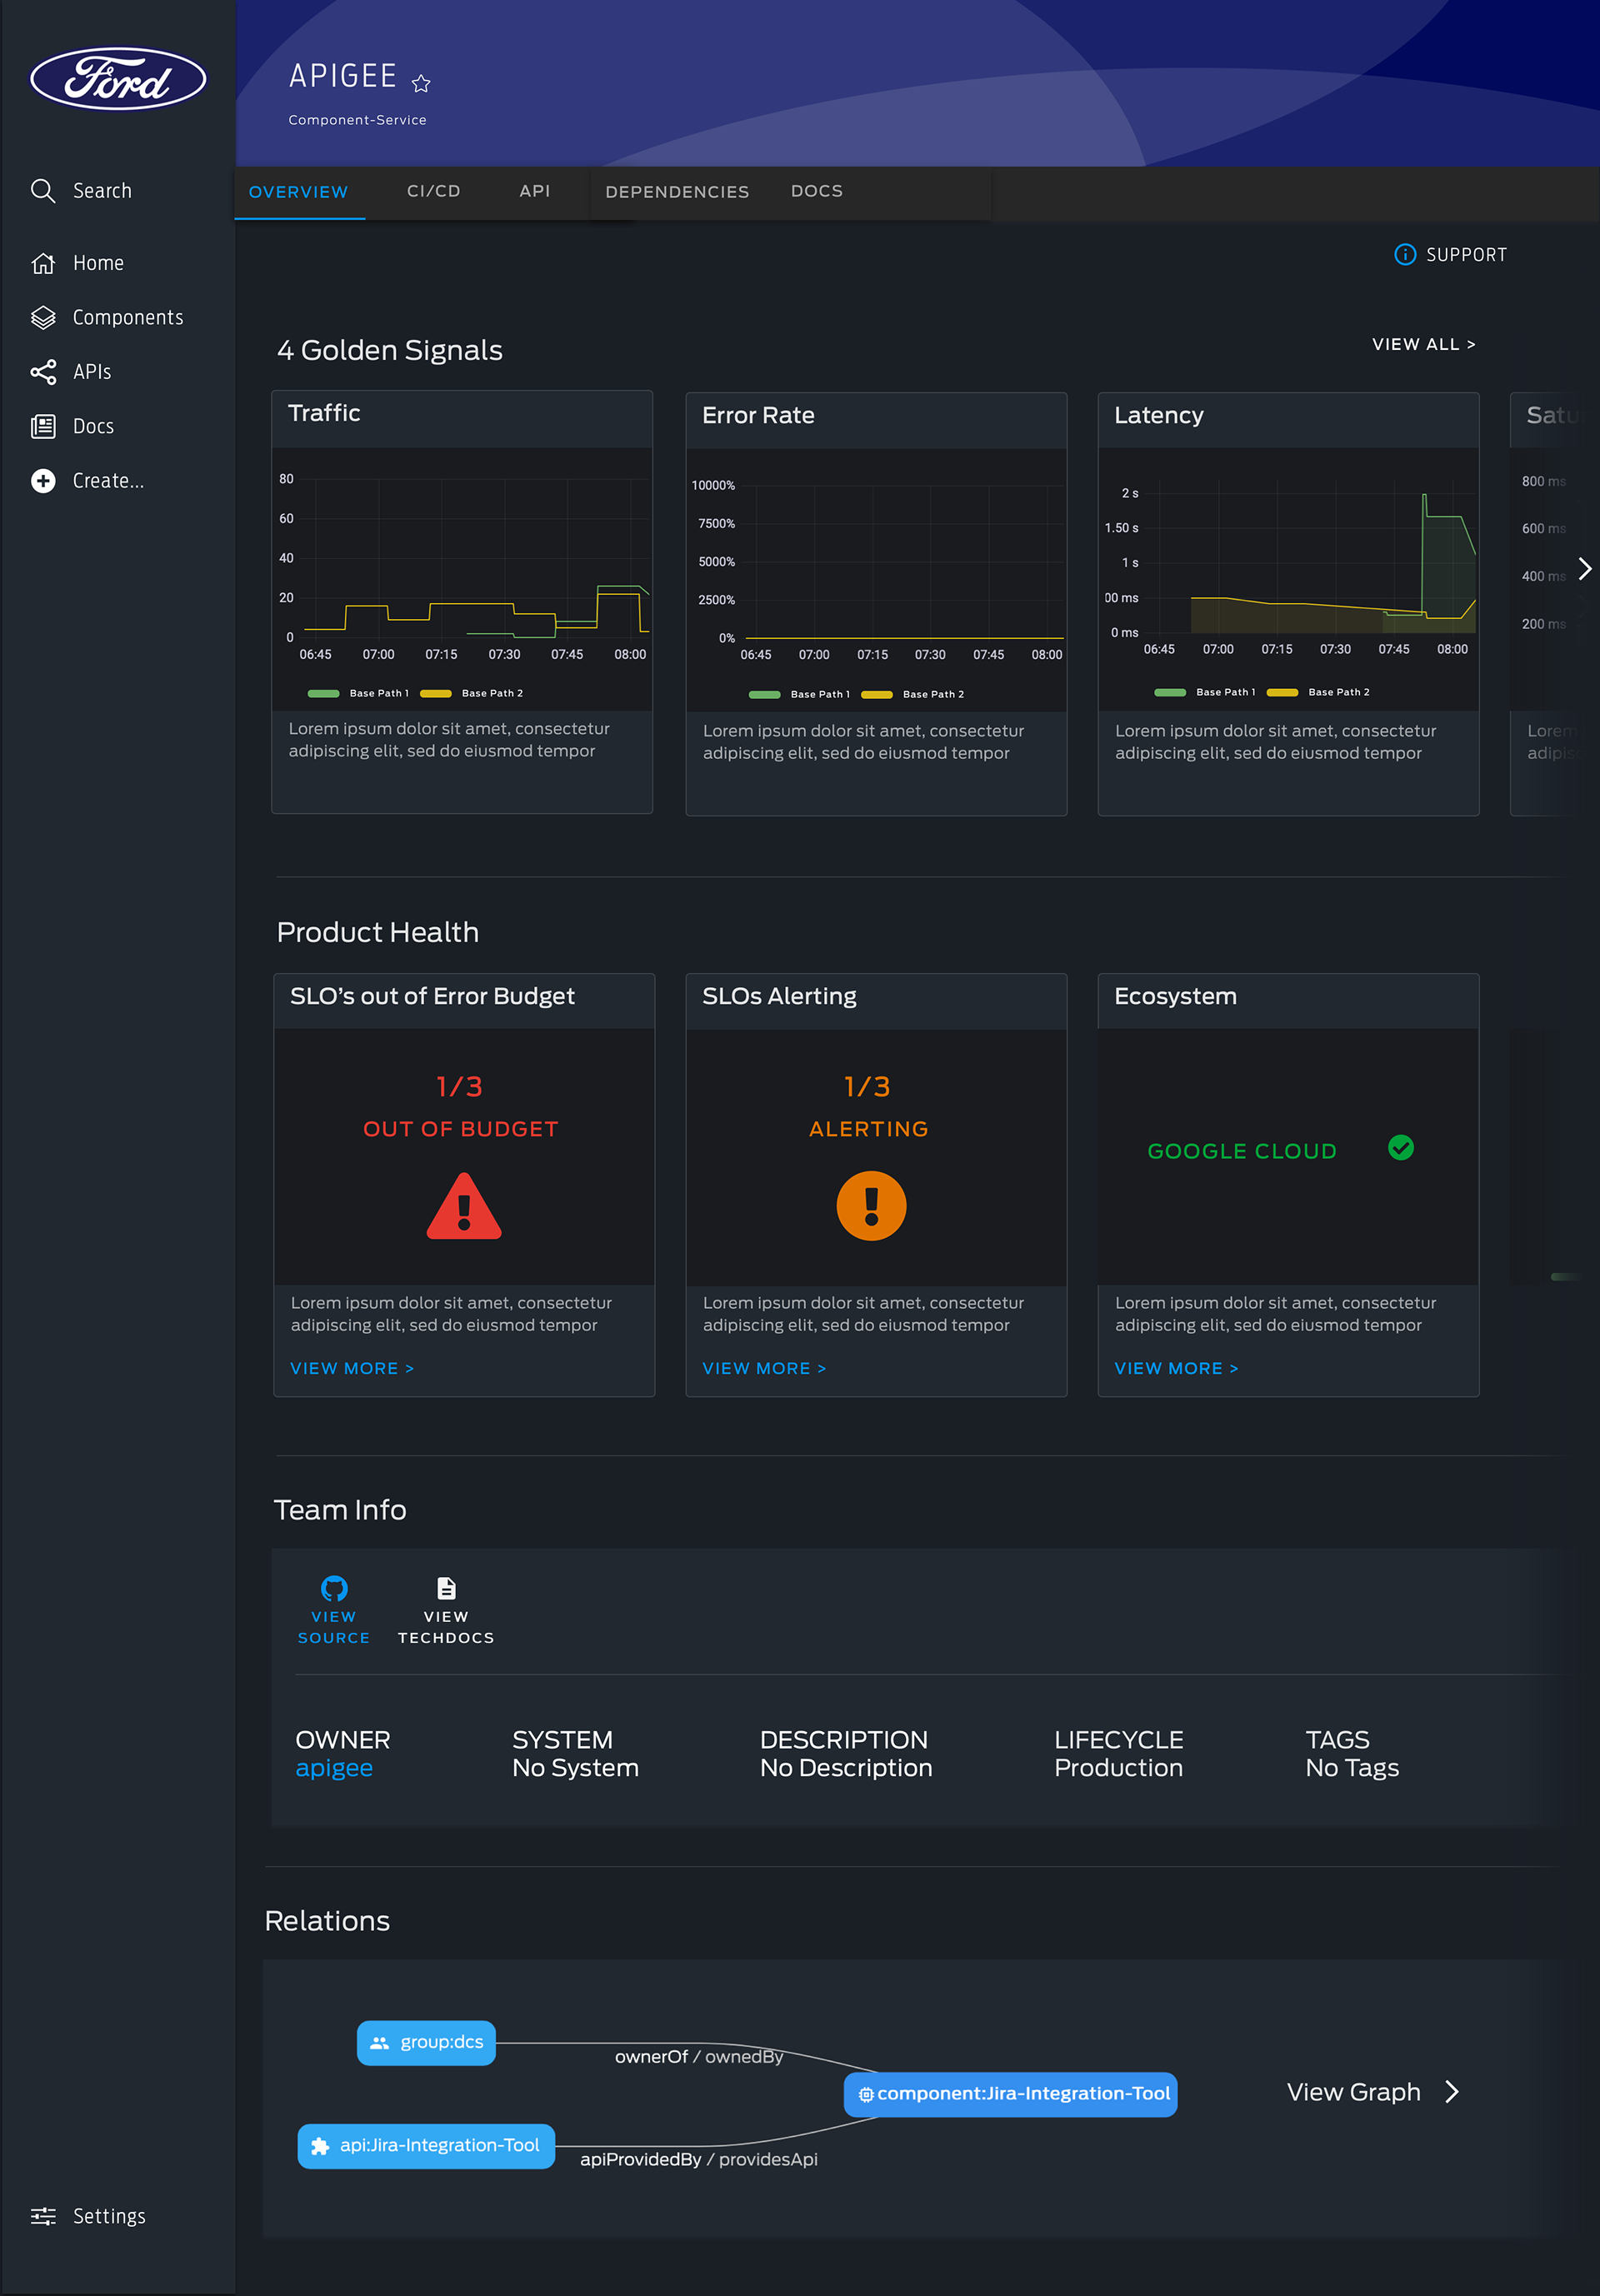The height and width of the screenshot is (2296, 1600).
Task: Click the api:Jira-Integration-Tool puzzle icon
Action: tap(320, 2146)
